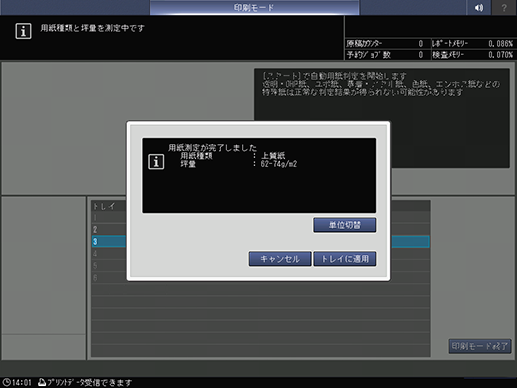The width and height of the screenshot is (517, 388).
Task: Click the 坪量 62-74g/m2 result line
Action: pyautogui.click(x=239, y=164)
